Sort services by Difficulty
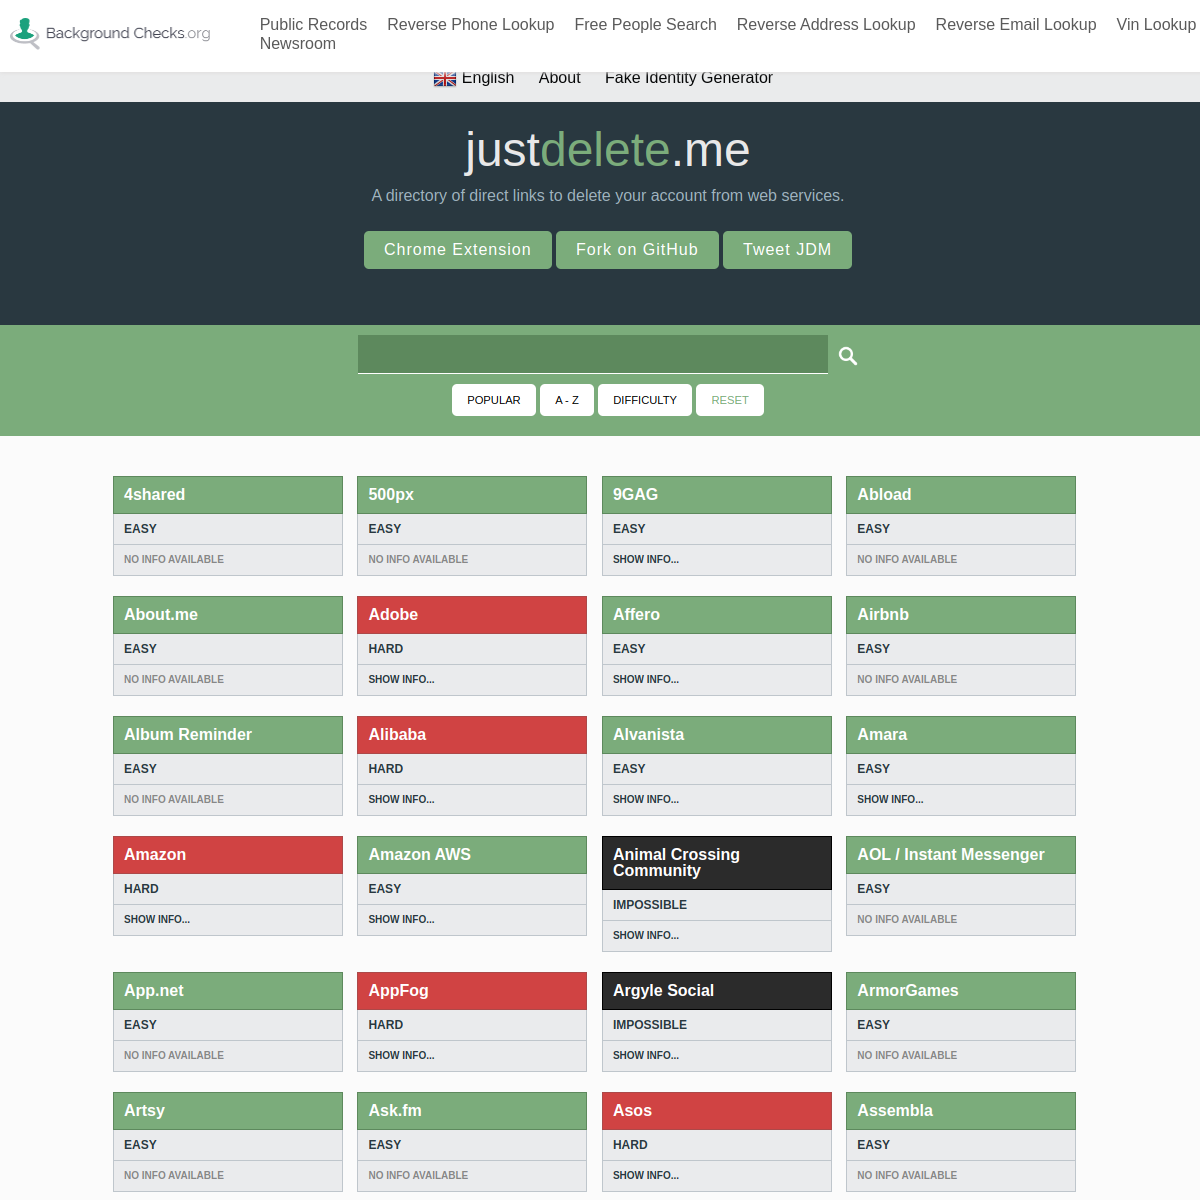The image size is (1200, 1200). click(644, 400)
